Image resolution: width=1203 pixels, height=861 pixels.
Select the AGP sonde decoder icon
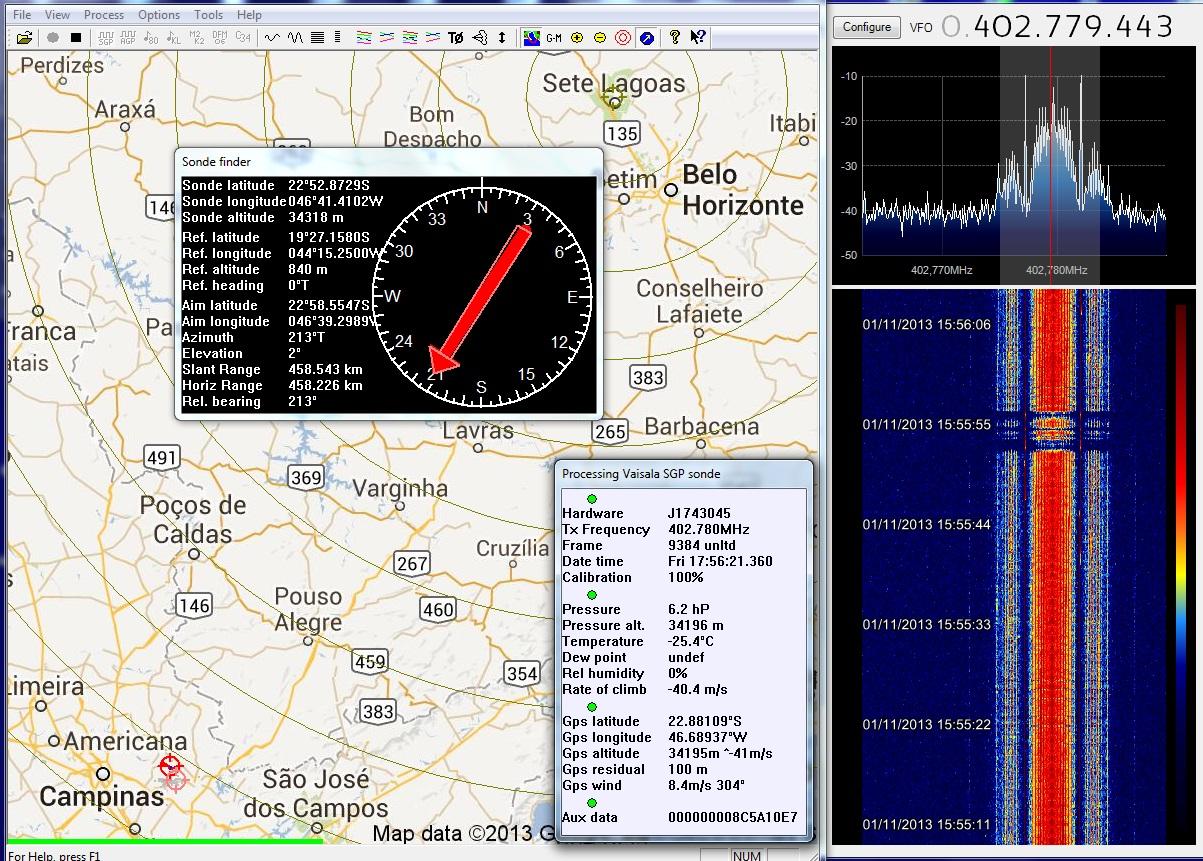(128, 38)
